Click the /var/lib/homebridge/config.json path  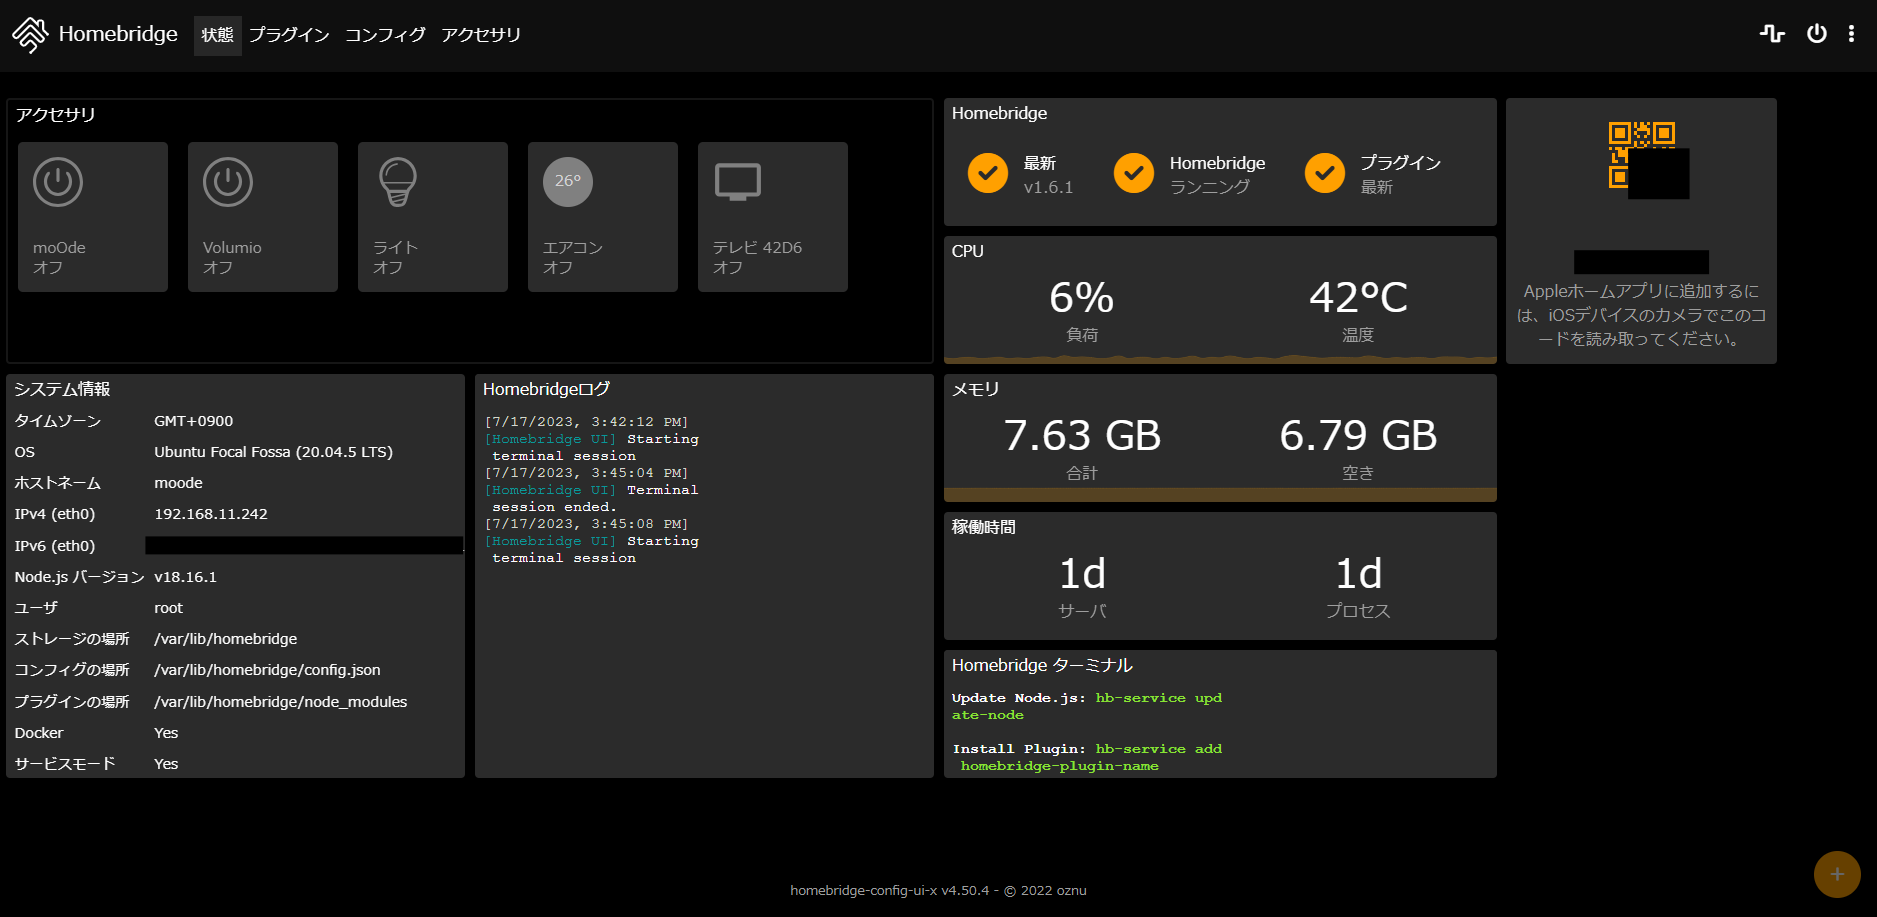267,670
